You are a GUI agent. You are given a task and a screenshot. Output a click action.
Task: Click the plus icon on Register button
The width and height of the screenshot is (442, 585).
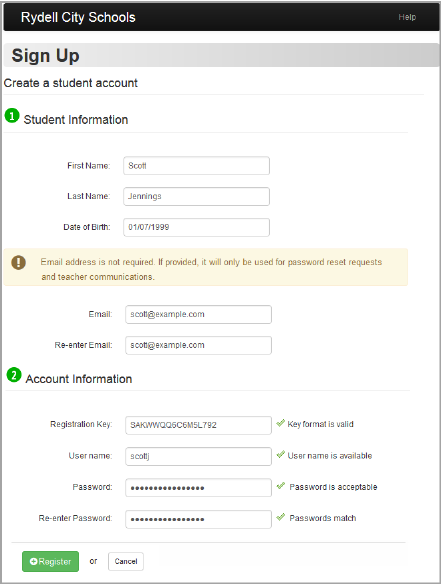point(34,561)
